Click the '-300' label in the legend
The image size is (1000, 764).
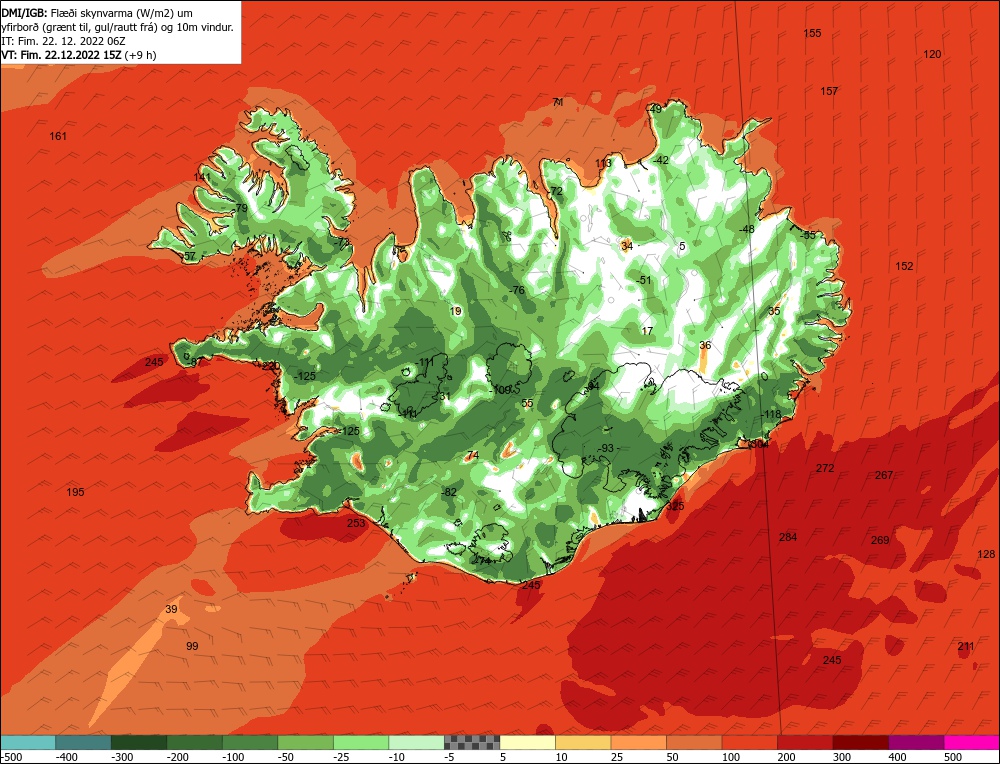coord(122,757)
